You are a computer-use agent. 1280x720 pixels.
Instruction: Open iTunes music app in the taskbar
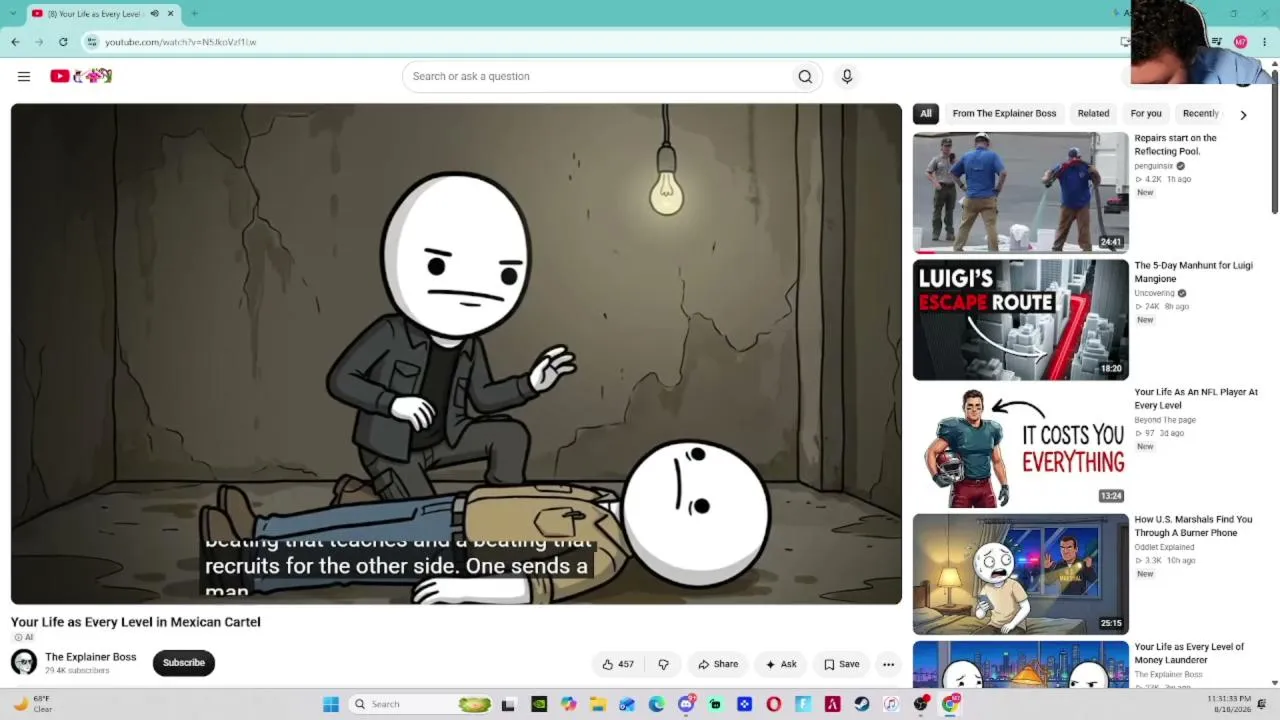[891, 704]
